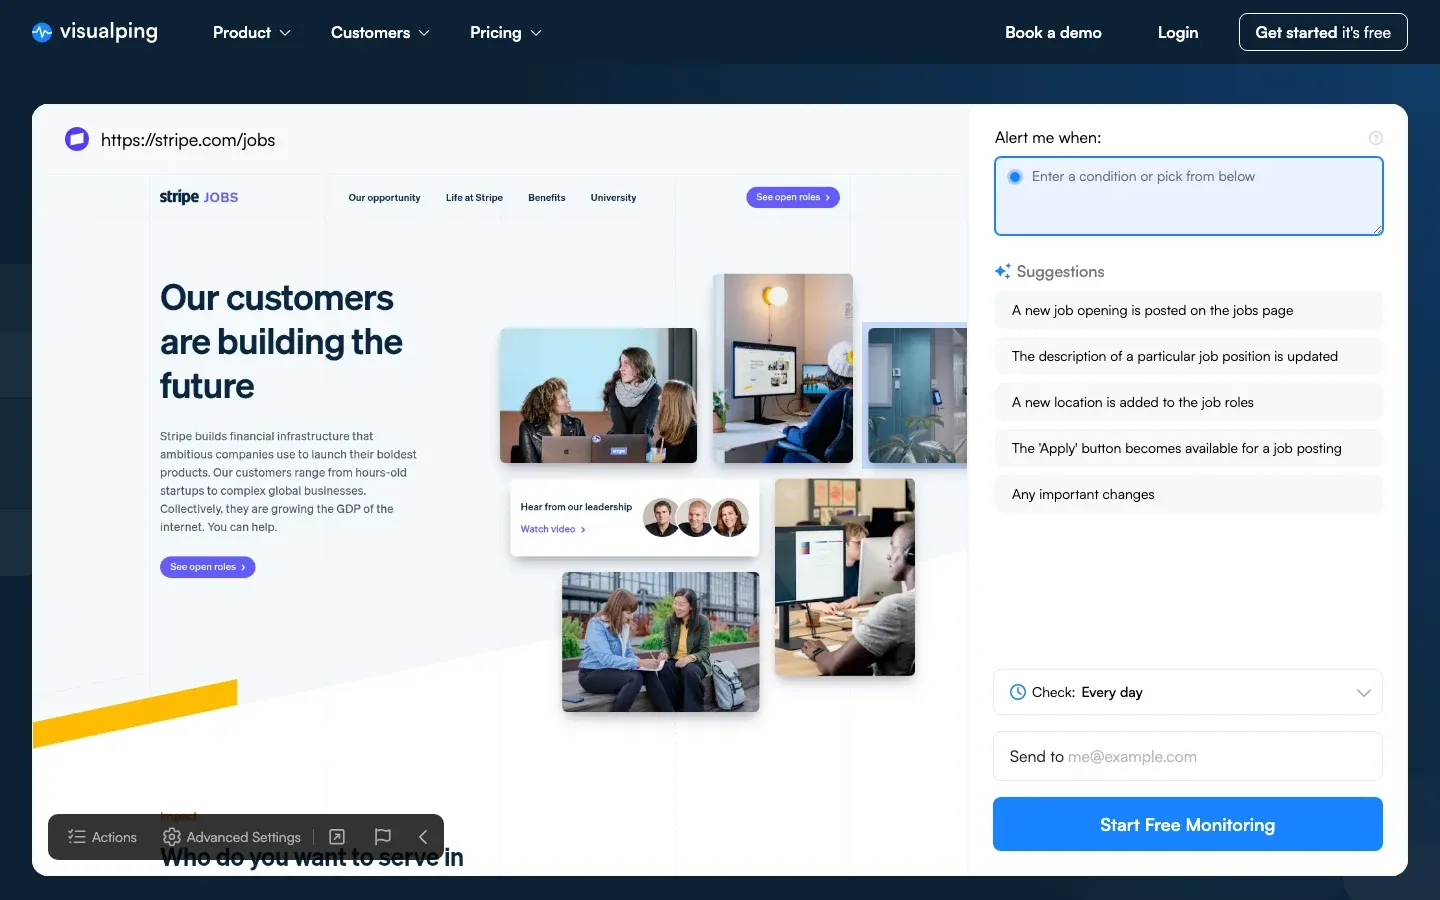Select suggestion: A new location is added
The width and height of the screenshot is (1440, 900).
[x=1188, y=402]
